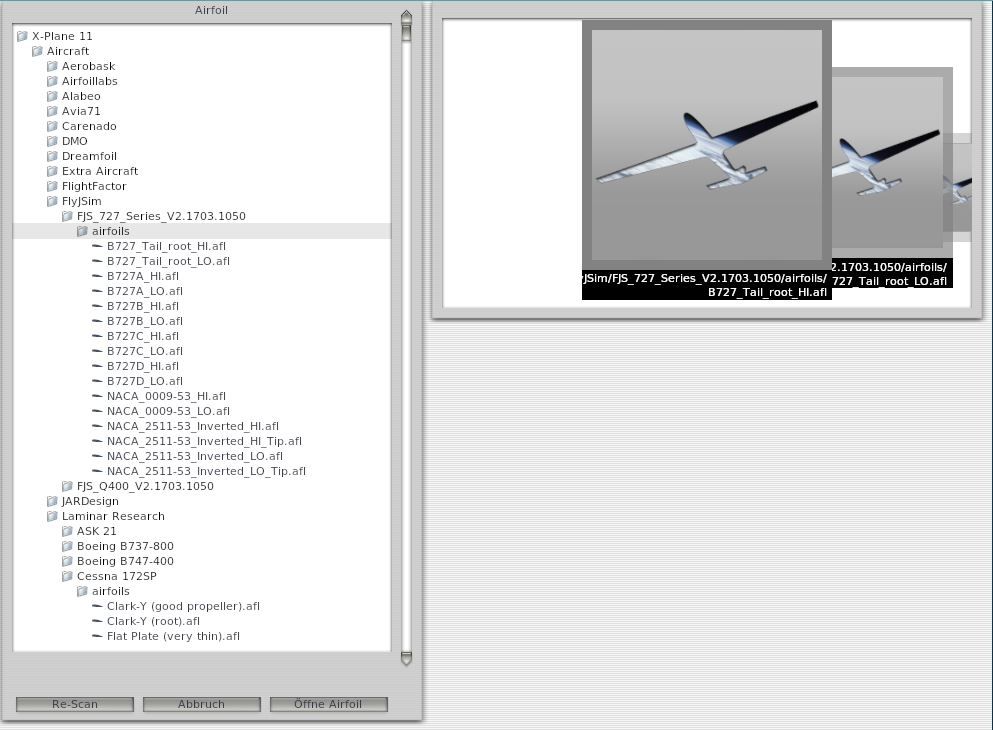Click the airfoil icon beside Clark-Y (root).afl
This screenshot has width=993, height=730.
point(97,621)
